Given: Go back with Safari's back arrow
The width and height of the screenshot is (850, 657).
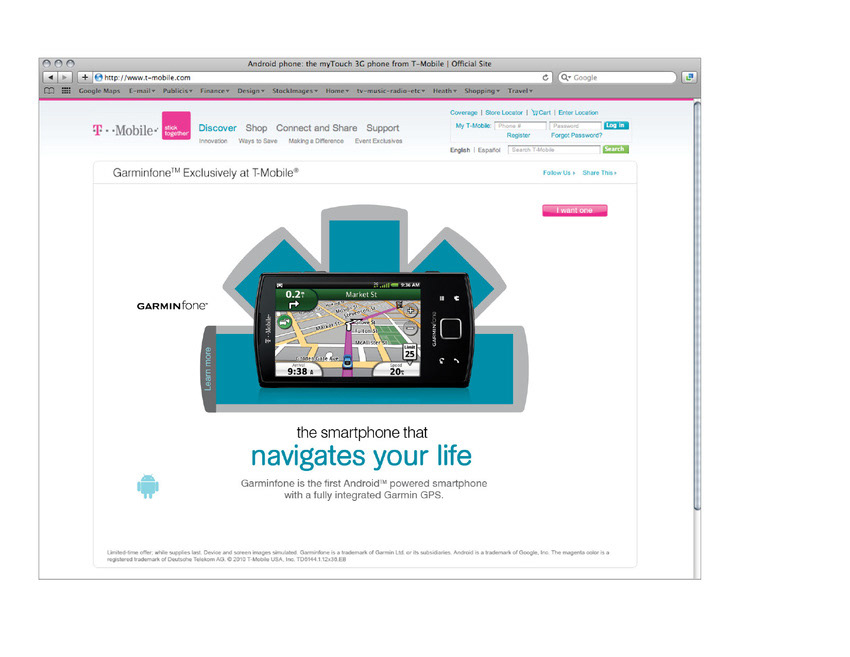Looking at the screenshot, I should [50, 78].
